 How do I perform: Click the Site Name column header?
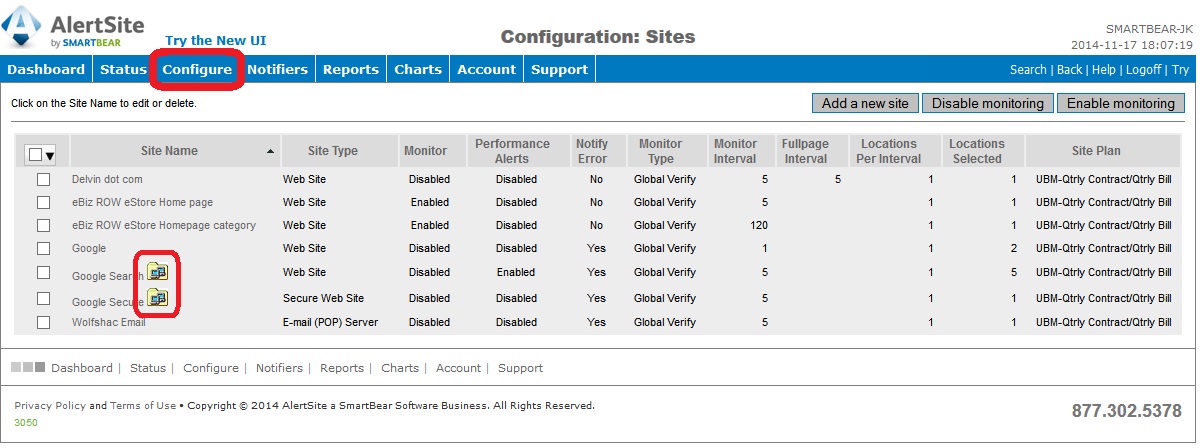coord(169,151)
